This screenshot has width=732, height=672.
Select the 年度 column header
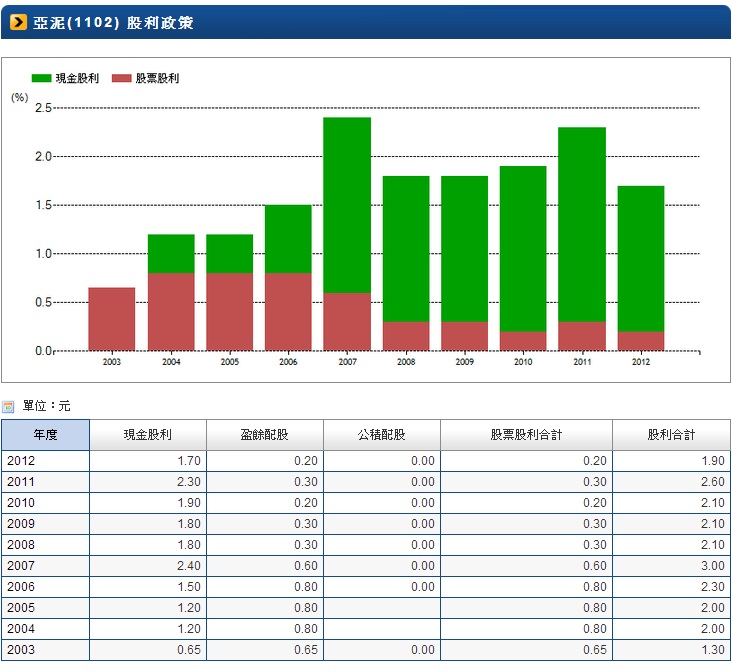point(45,435)
